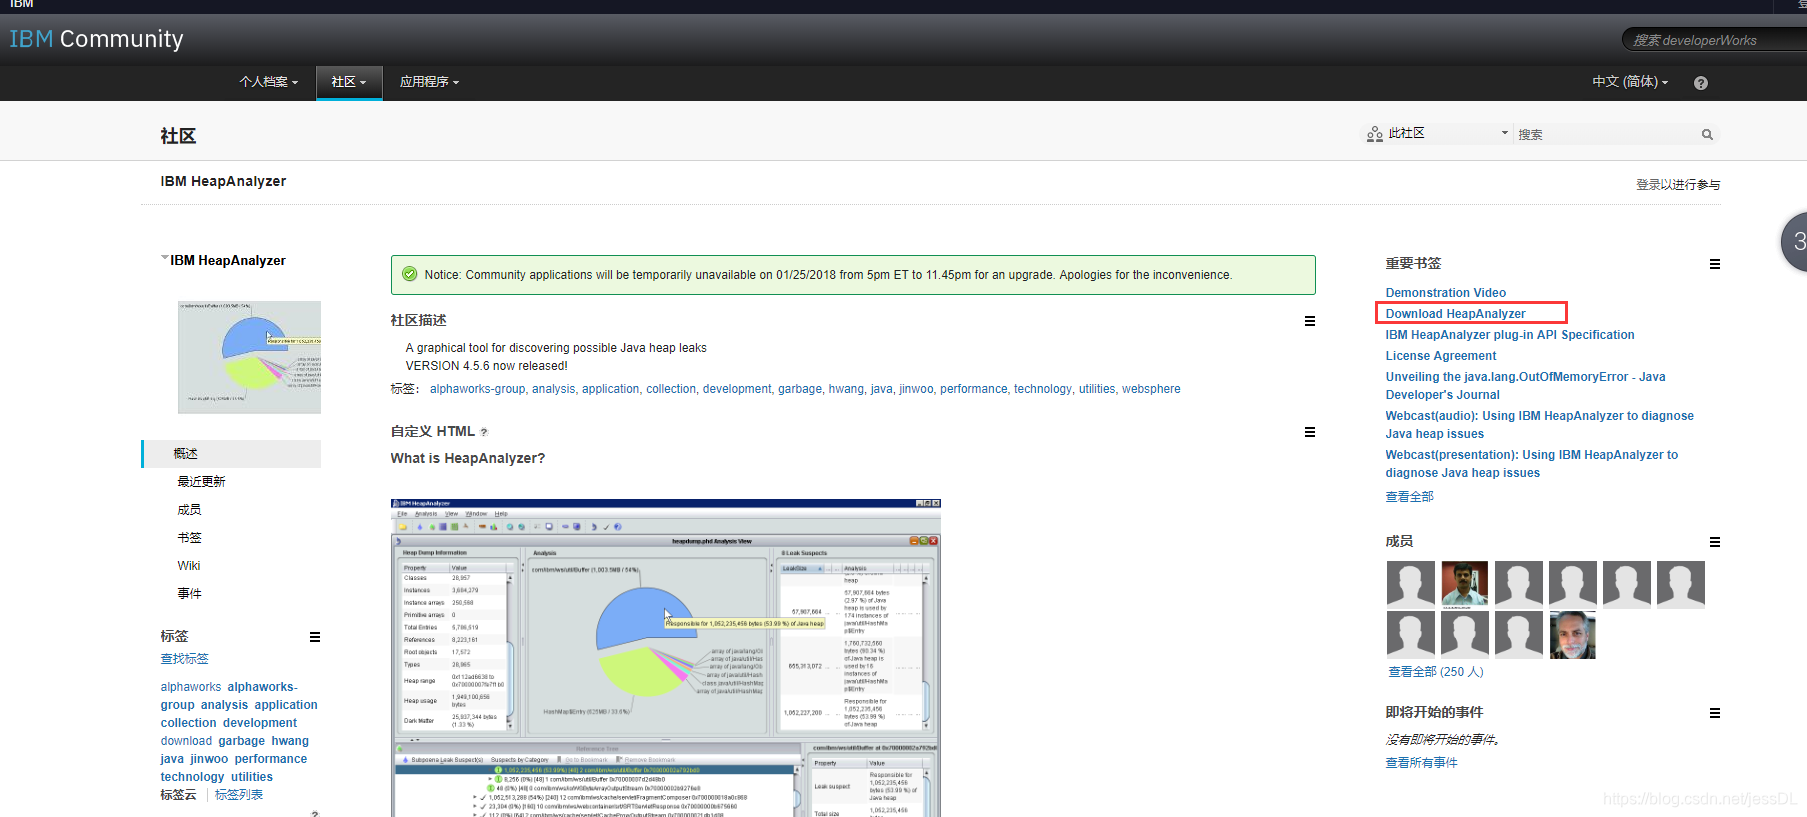Switch to 标签列表 view
1807x817 pixels.
coord(239,795)
